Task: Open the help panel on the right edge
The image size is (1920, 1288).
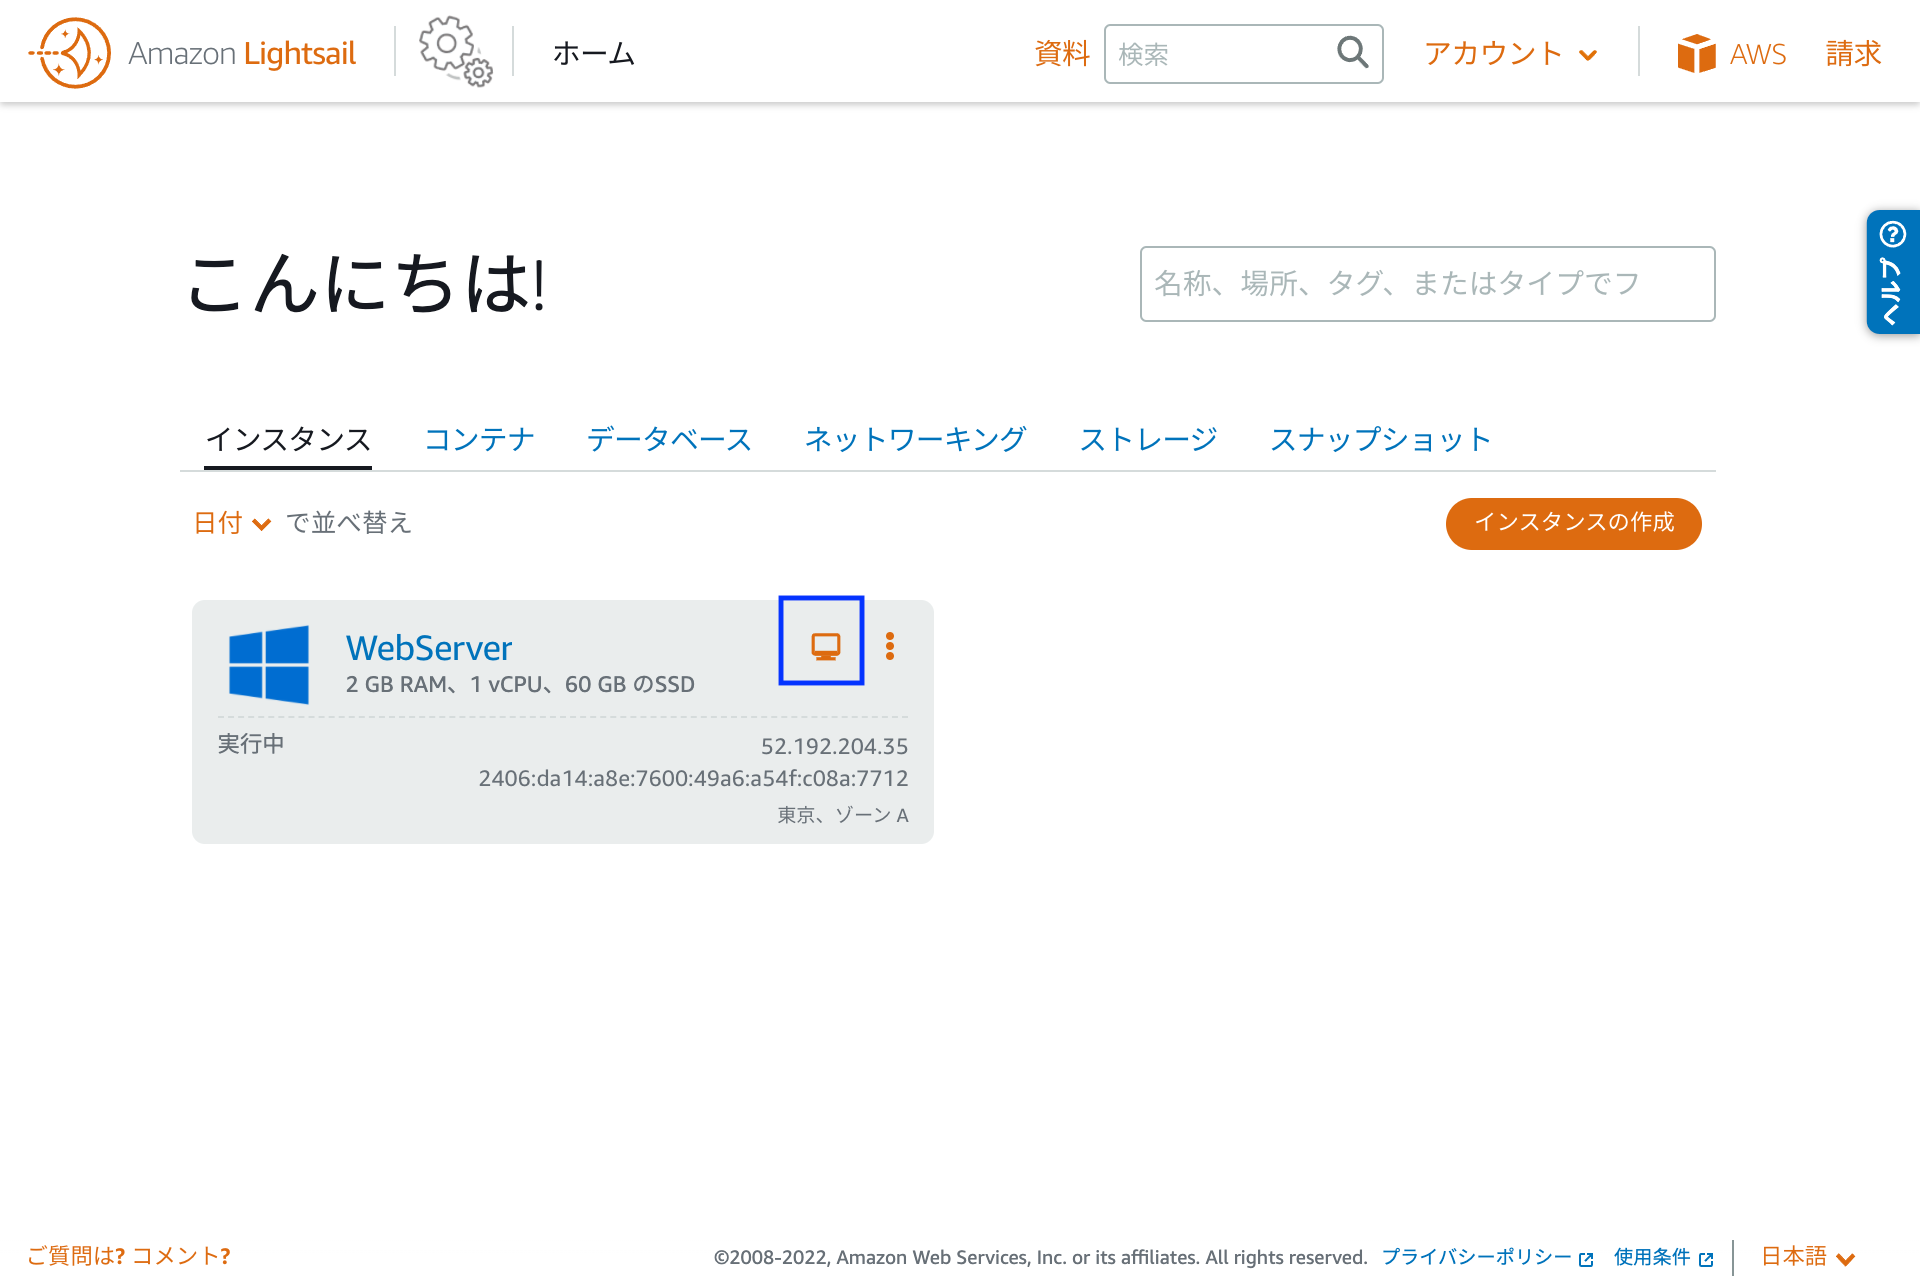Action: tap(1892, 270)
